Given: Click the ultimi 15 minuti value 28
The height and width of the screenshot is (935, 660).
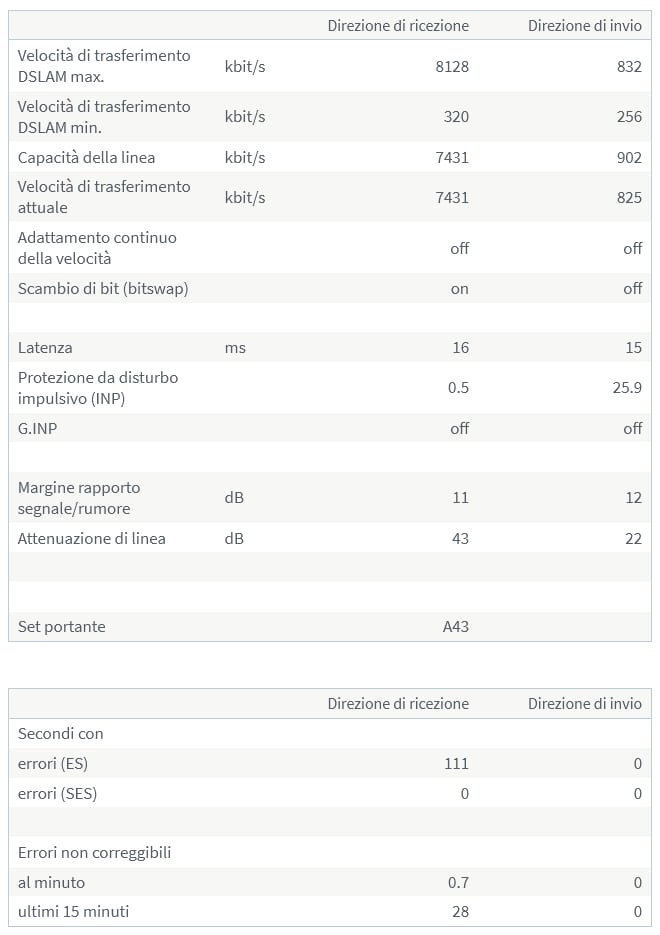Looking at the screenshot, I should click(x=459, y=911).
